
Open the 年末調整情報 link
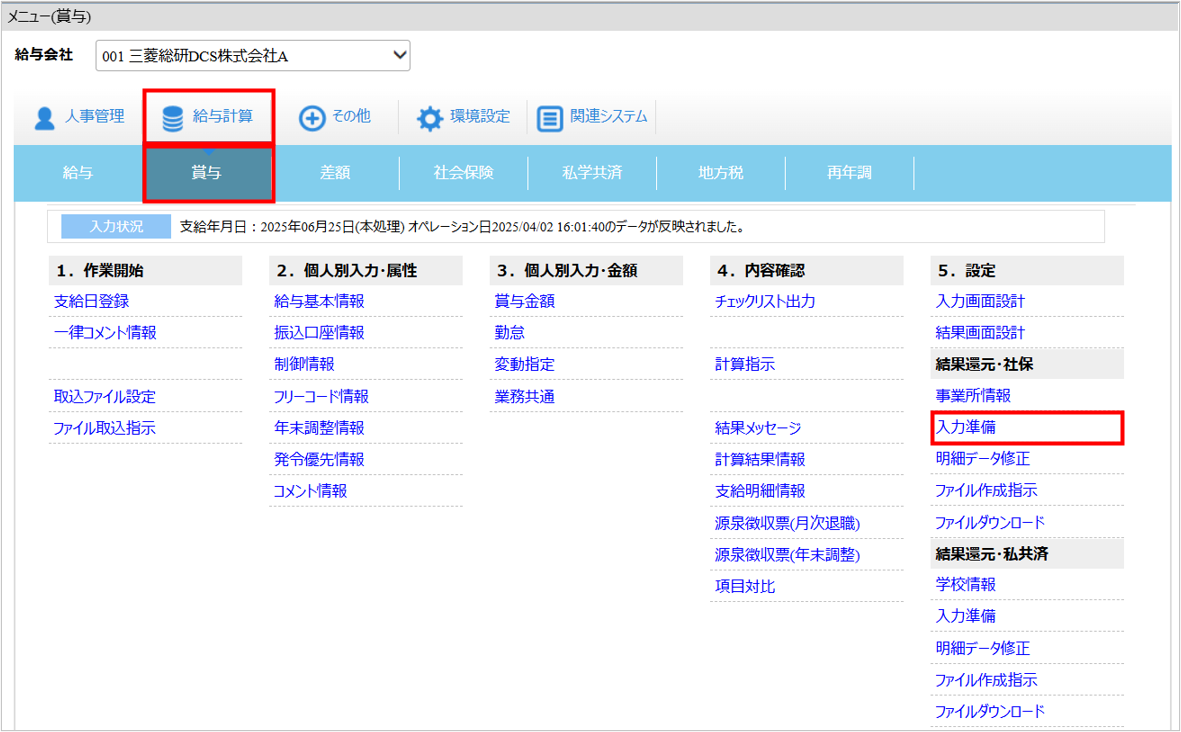pyautogui.click(x=319, y=428)
